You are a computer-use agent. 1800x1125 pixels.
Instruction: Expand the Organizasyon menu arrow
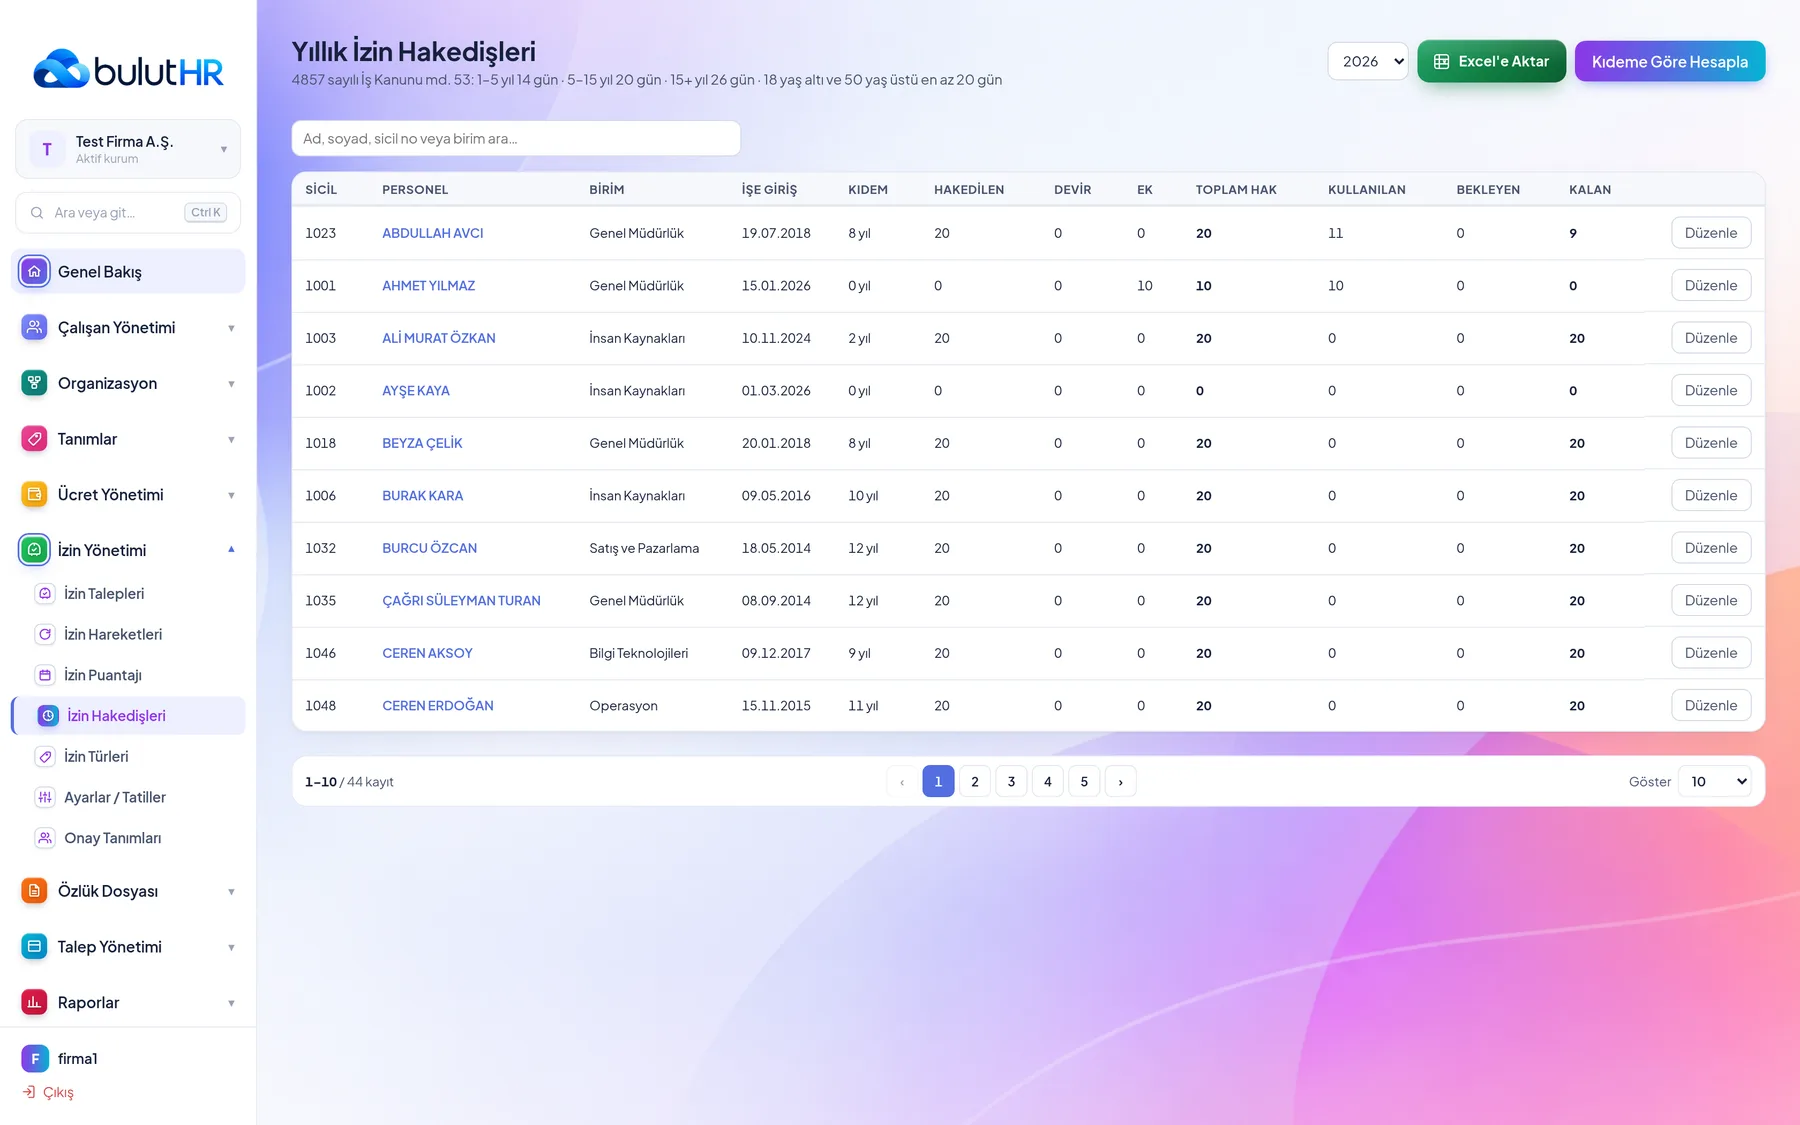231,384
